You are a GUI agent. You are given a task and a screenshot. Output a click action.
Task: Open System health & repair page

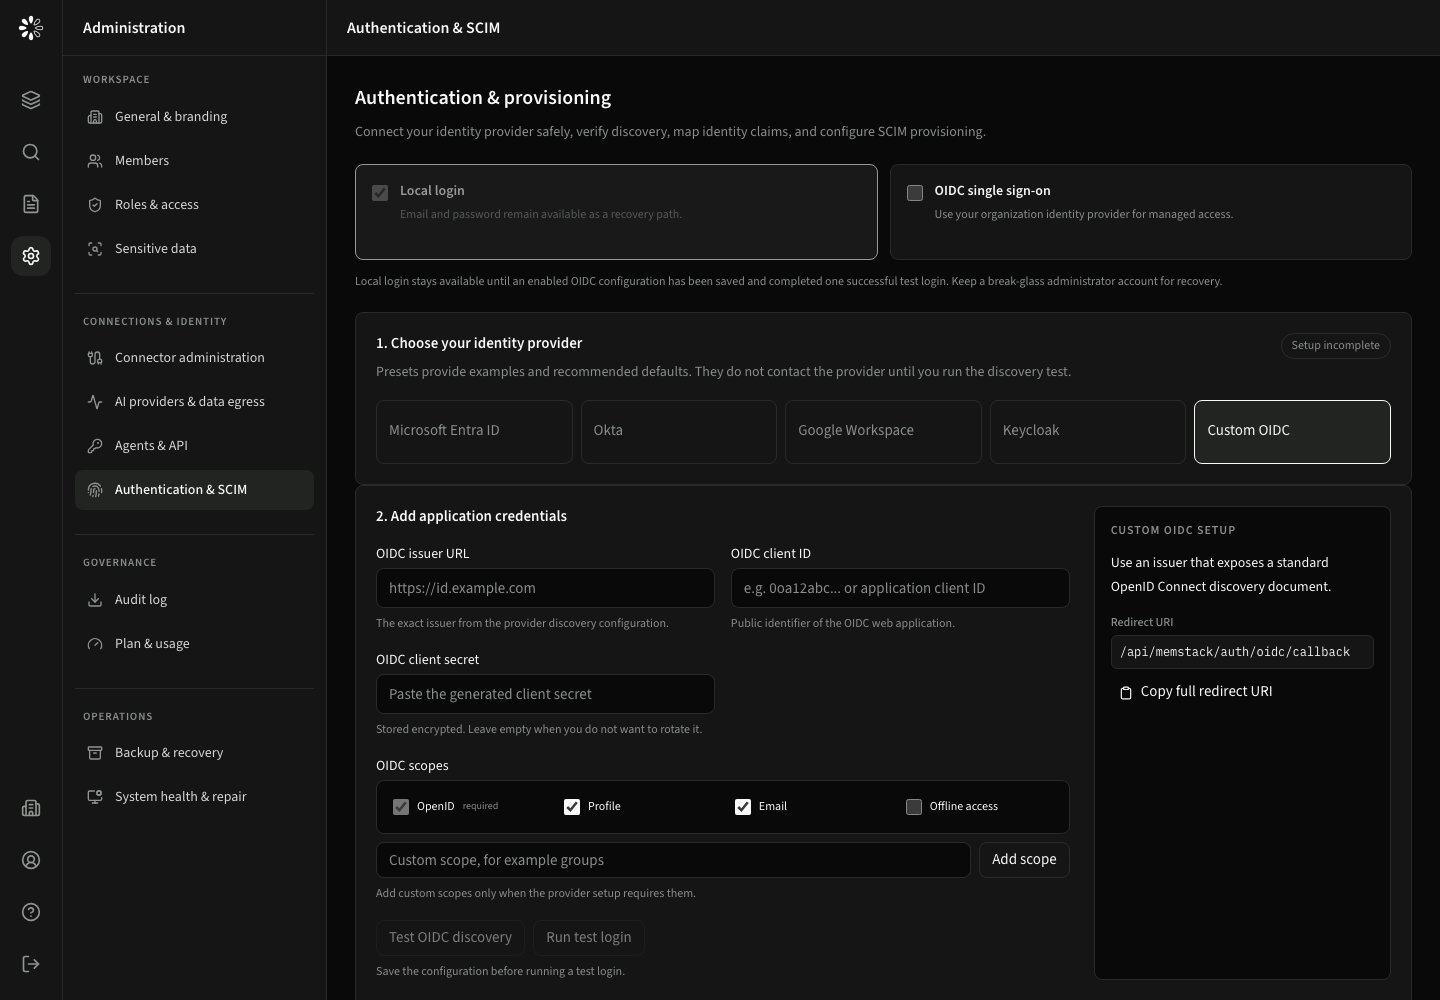[194, 797]
